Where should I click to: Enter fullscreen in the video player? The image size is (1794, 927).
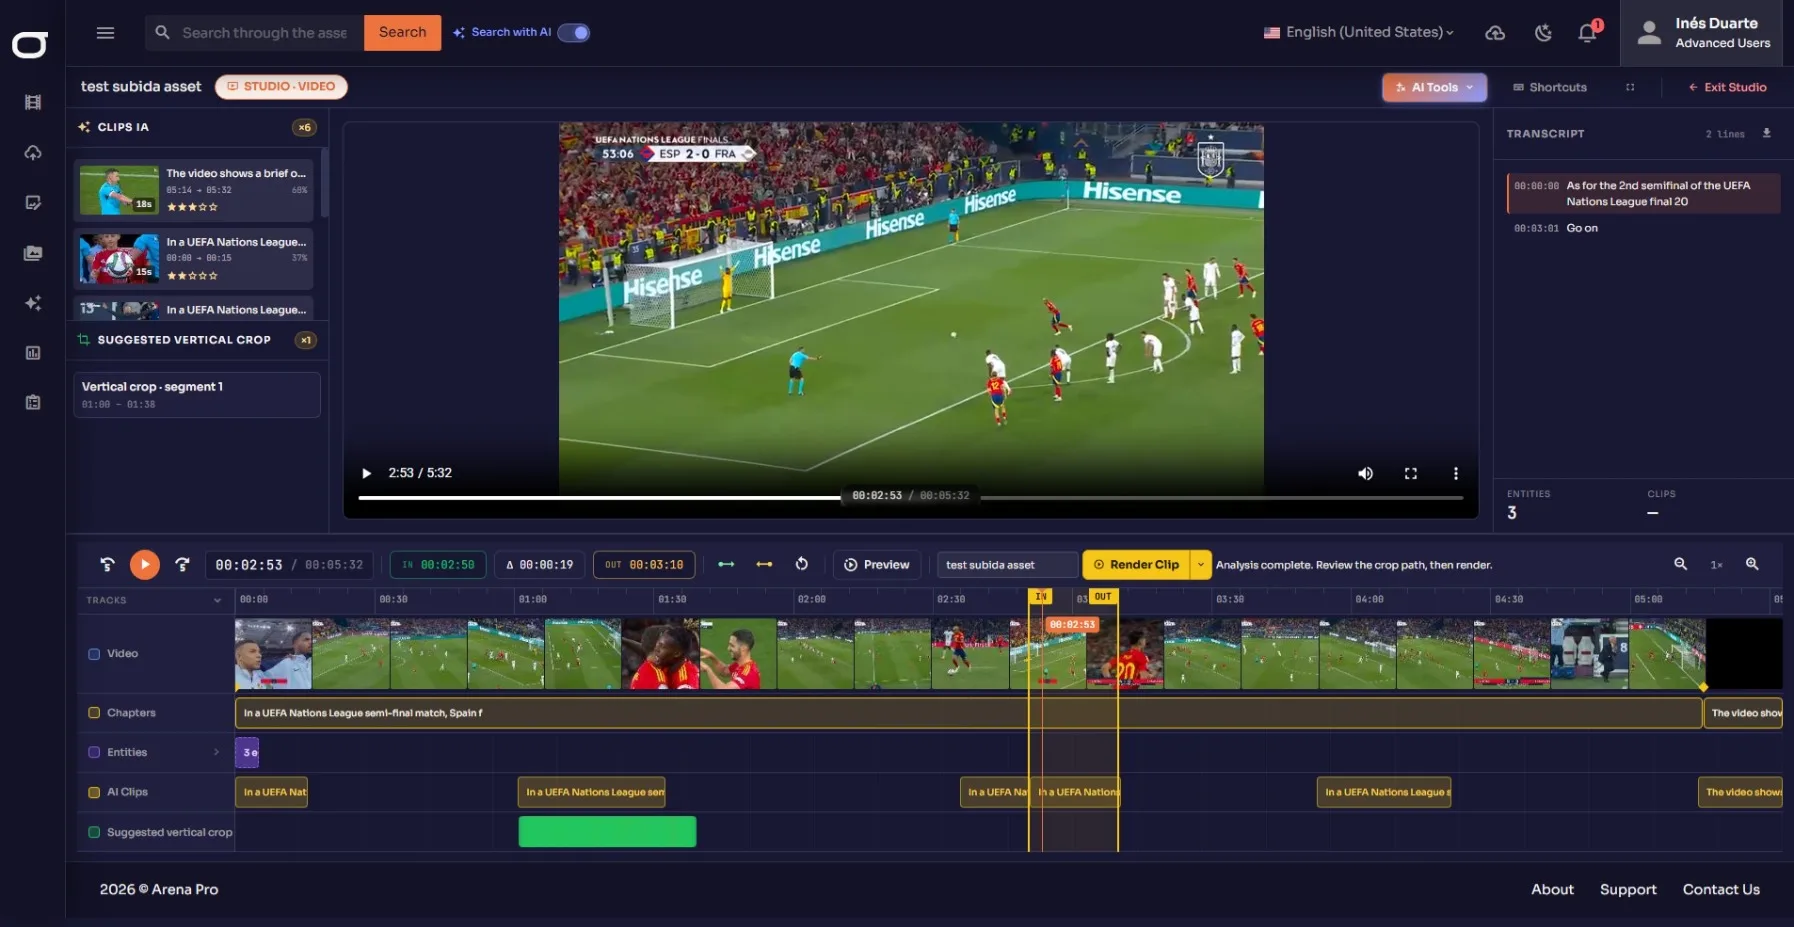coord(1411,473)
